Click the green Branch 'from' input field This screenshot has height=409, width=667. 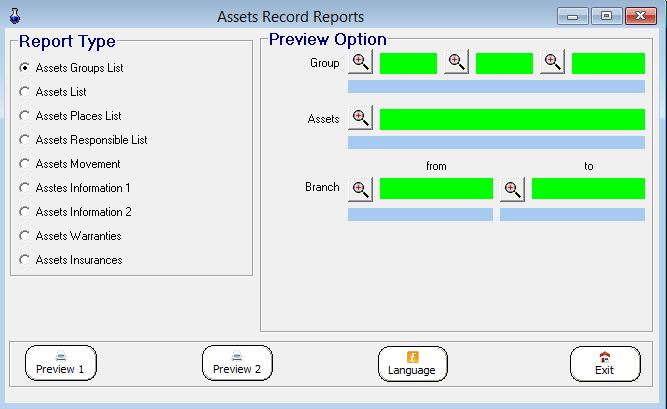coord(436,188)
